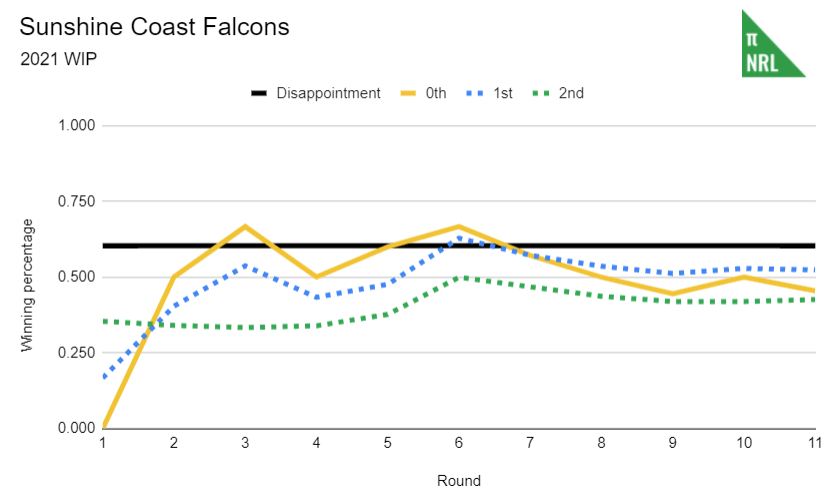The image size is (830, 500).
Task: Click the yellow line's peak at round 3
Action: (246, 227)
